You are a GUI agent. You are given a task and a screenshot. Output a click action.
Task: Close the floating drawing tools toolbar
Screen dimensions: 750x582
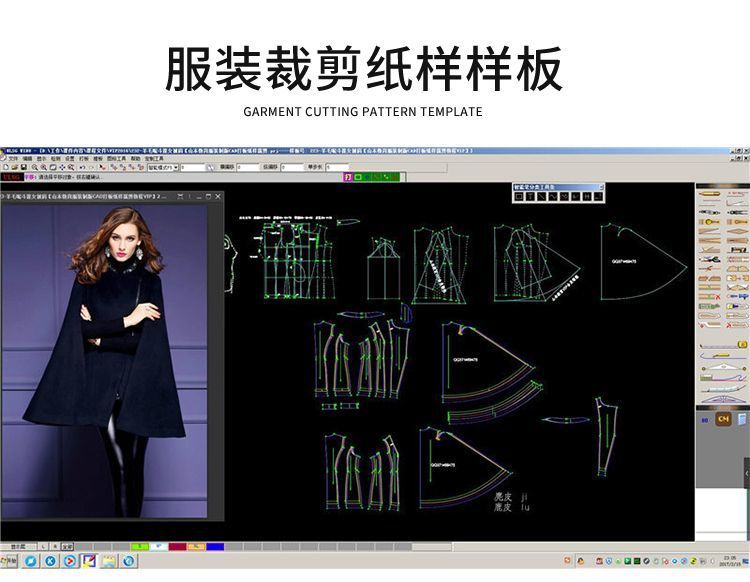pos(602,187)
